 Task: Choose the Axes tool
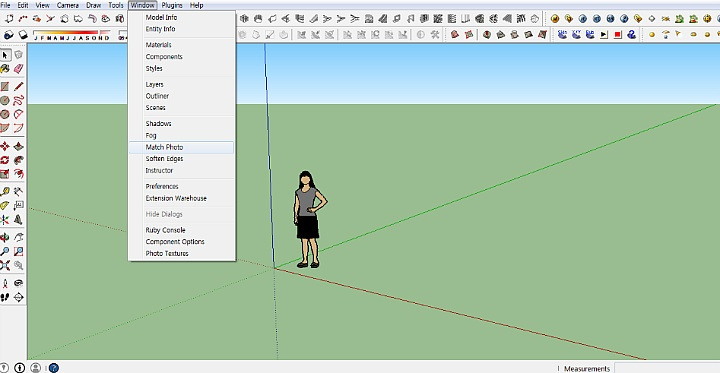coord(5,220)
